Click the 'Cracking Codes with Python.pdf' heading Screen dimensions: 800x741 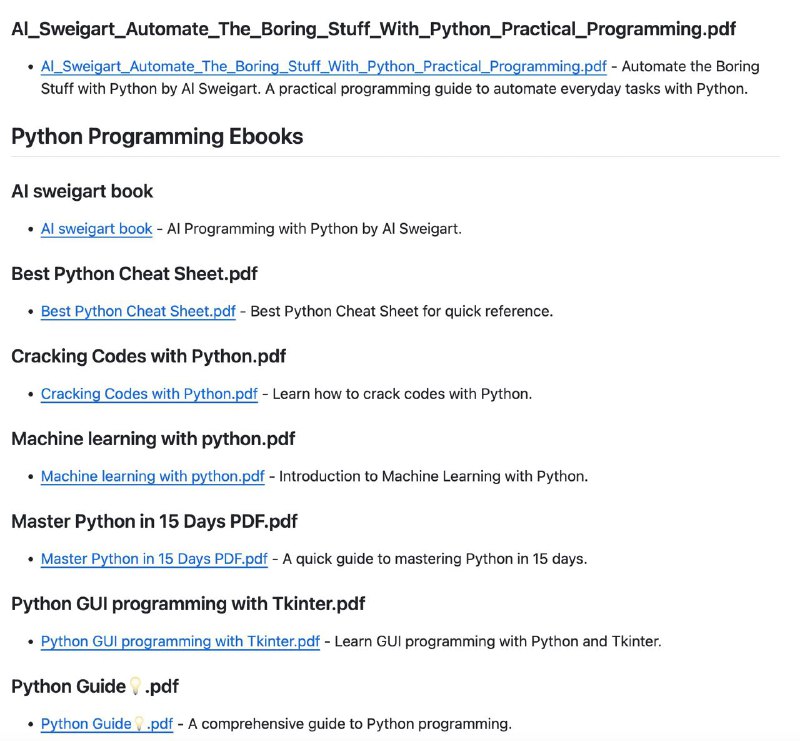[x=148, y=356]
